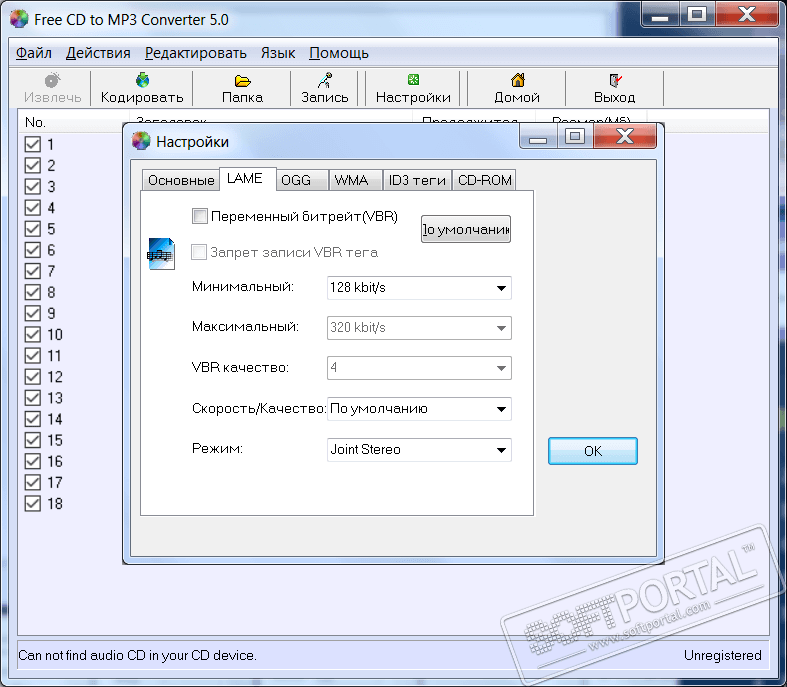Uncheck track 2 checkbox
787x687 pixels.
tap(33, 166)
